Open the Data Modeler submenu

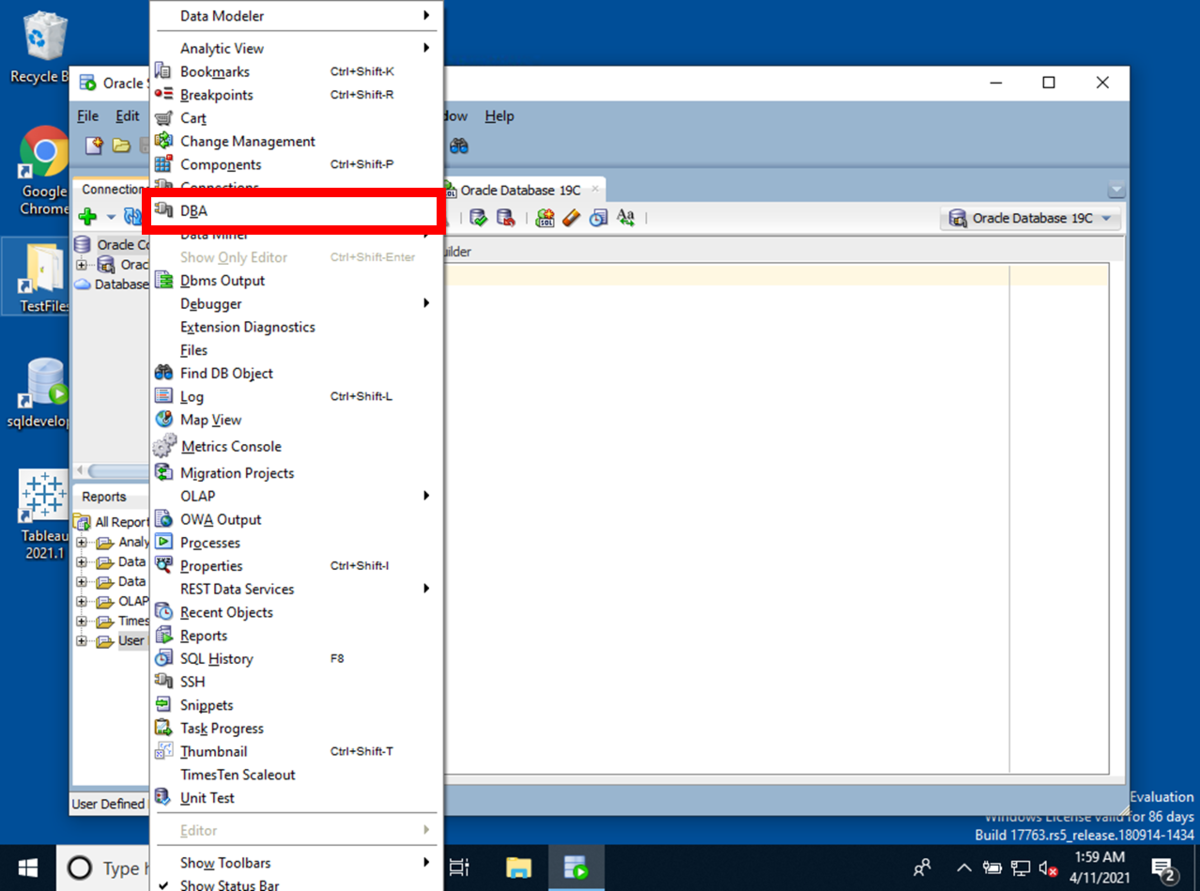click(296, 16)
